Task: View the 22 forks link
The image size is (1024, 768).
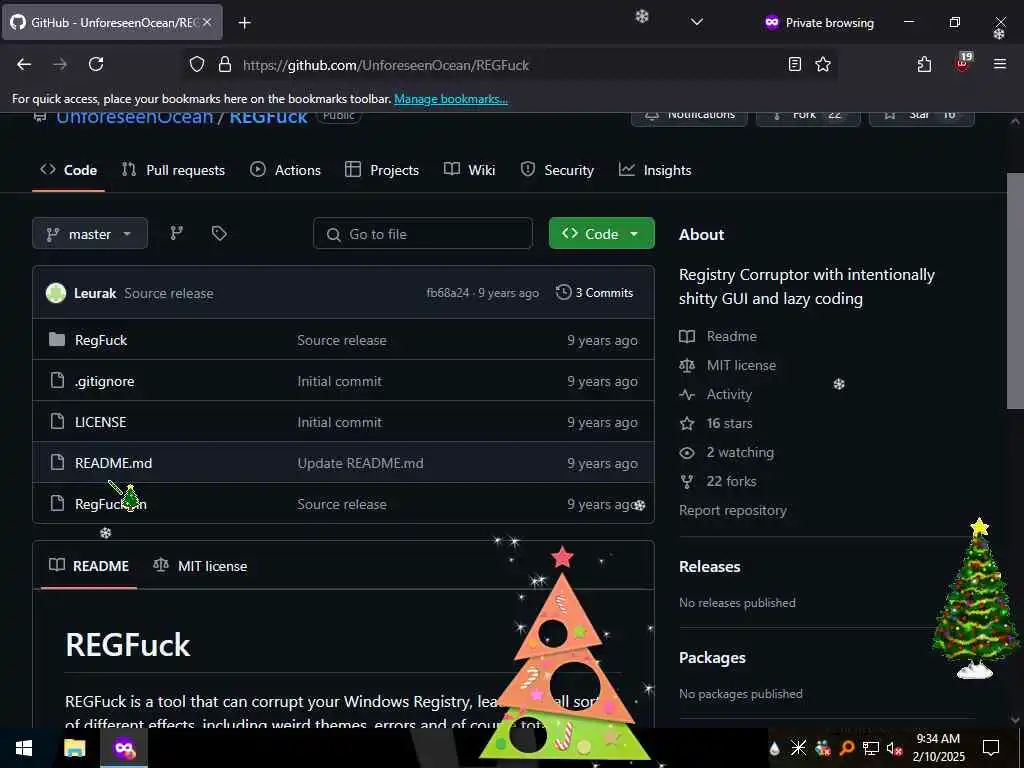Action: (x=718, y=481)
